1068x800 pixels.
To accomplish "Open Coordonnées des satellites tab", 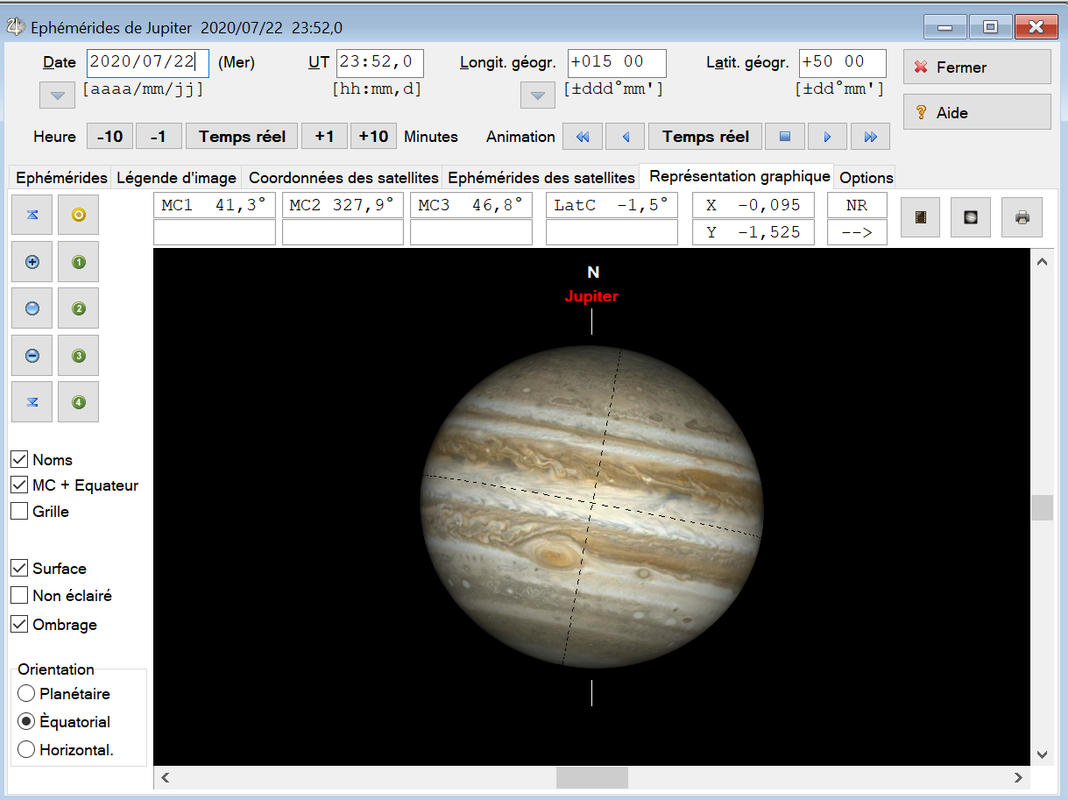I will [x=343, y=178].
